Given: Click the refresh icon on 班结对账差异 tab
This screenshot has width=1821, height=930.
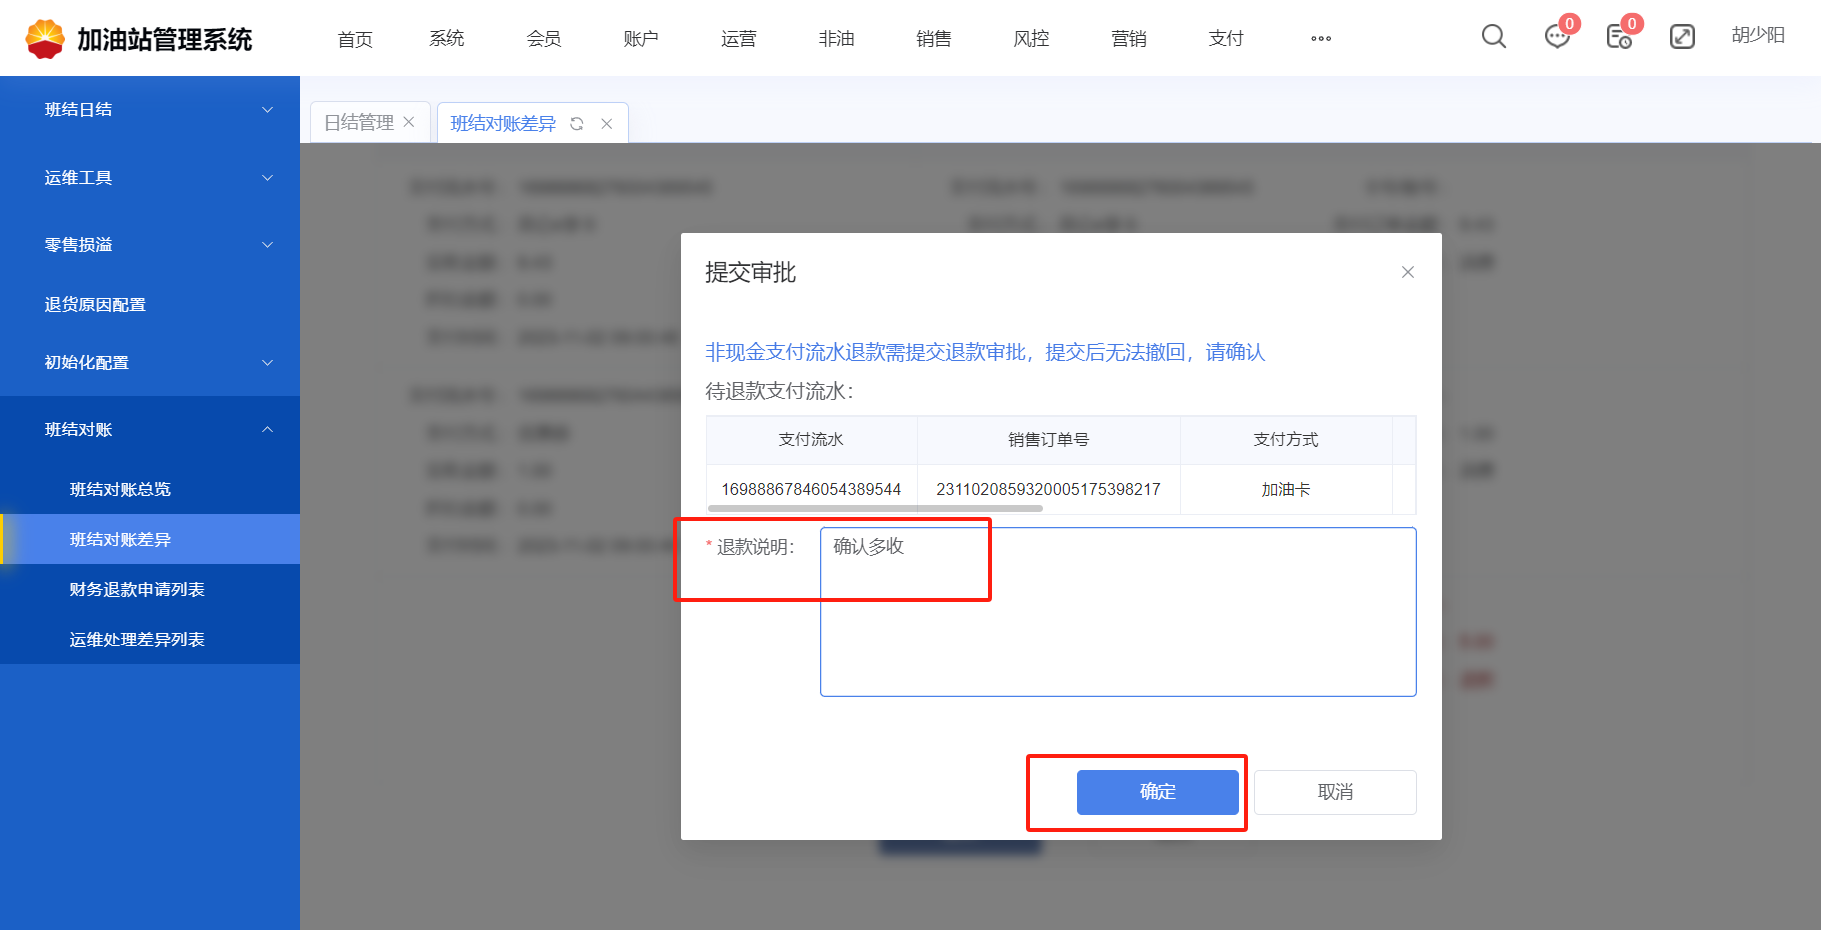Looking at the screenshot, I should click(577, 124).
